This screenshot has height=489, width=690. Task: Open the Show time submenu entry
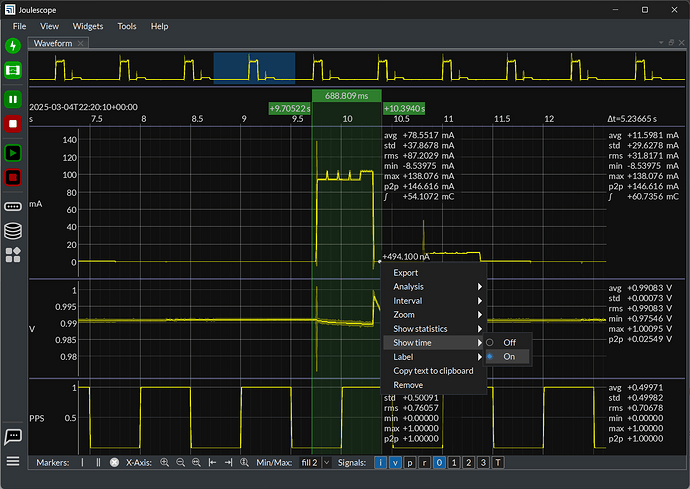point(433,343)
